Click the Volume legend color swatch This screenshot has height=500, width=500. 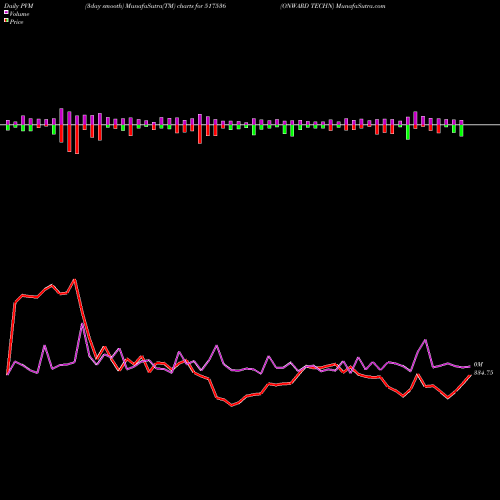(6, 13)
